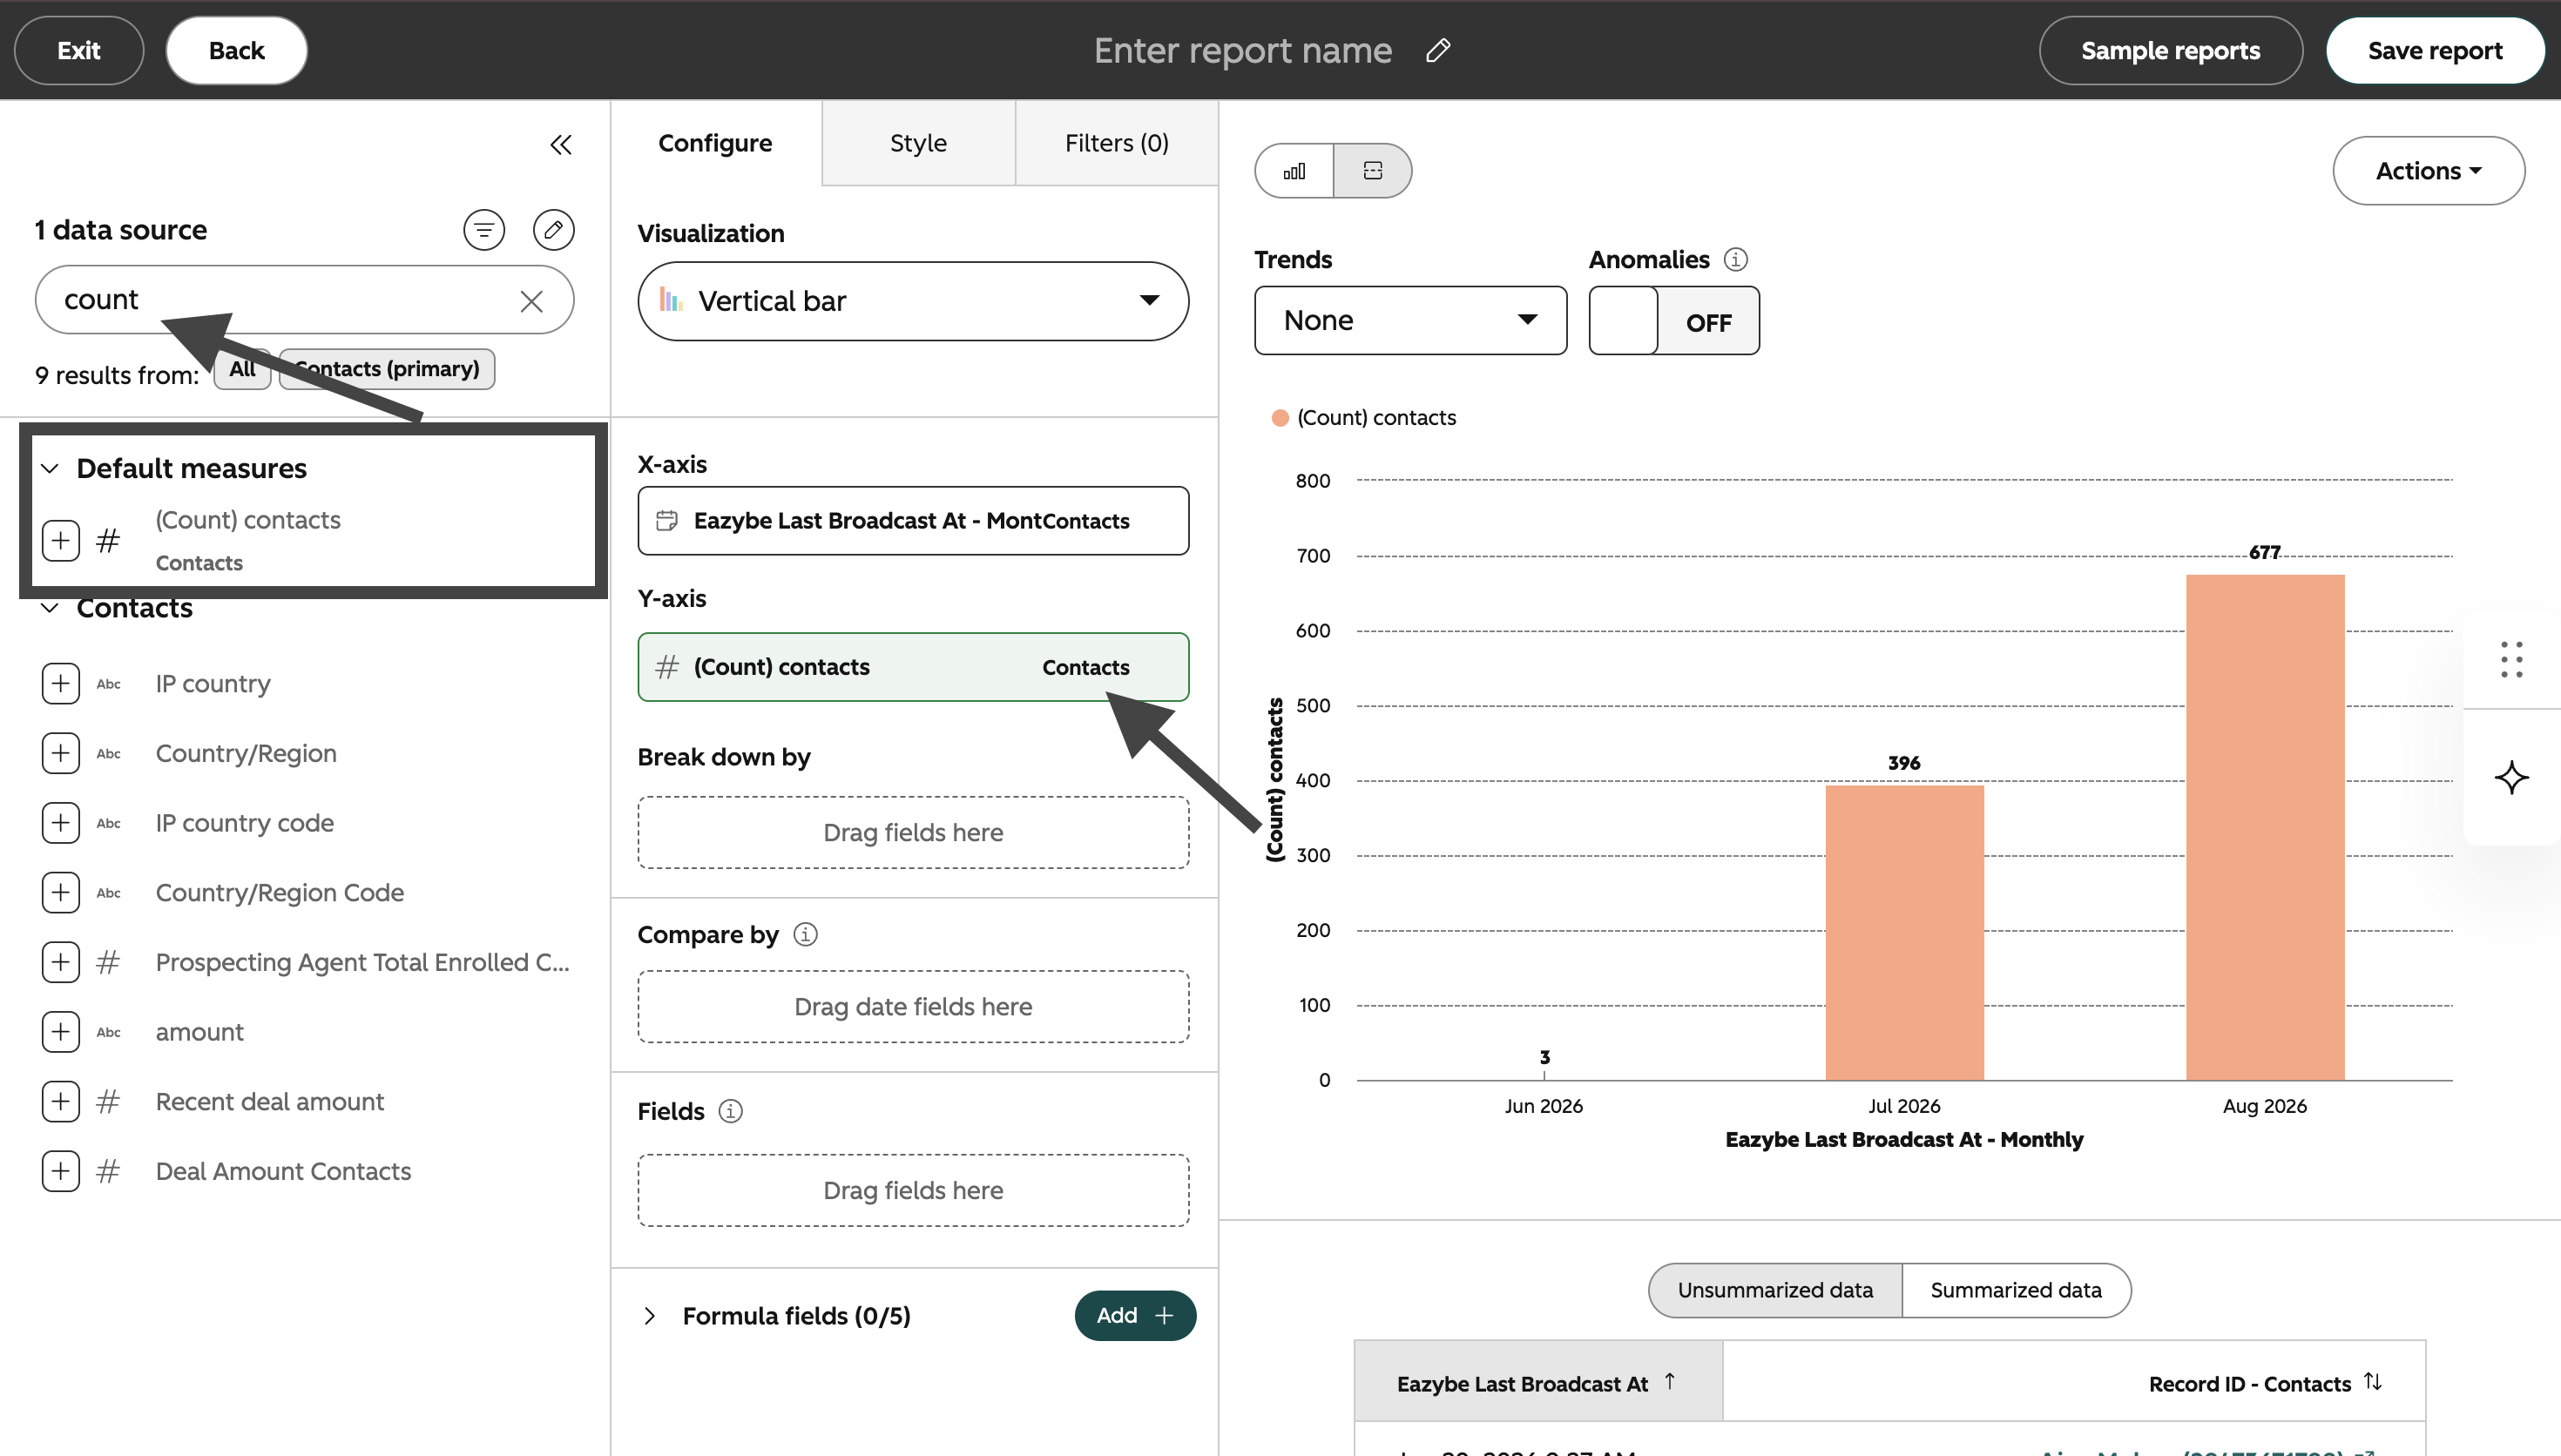Screen dimensions: 2561x1456
Task: Add the IP country code field
Action: pyautogui.click(x=61, y=823)
